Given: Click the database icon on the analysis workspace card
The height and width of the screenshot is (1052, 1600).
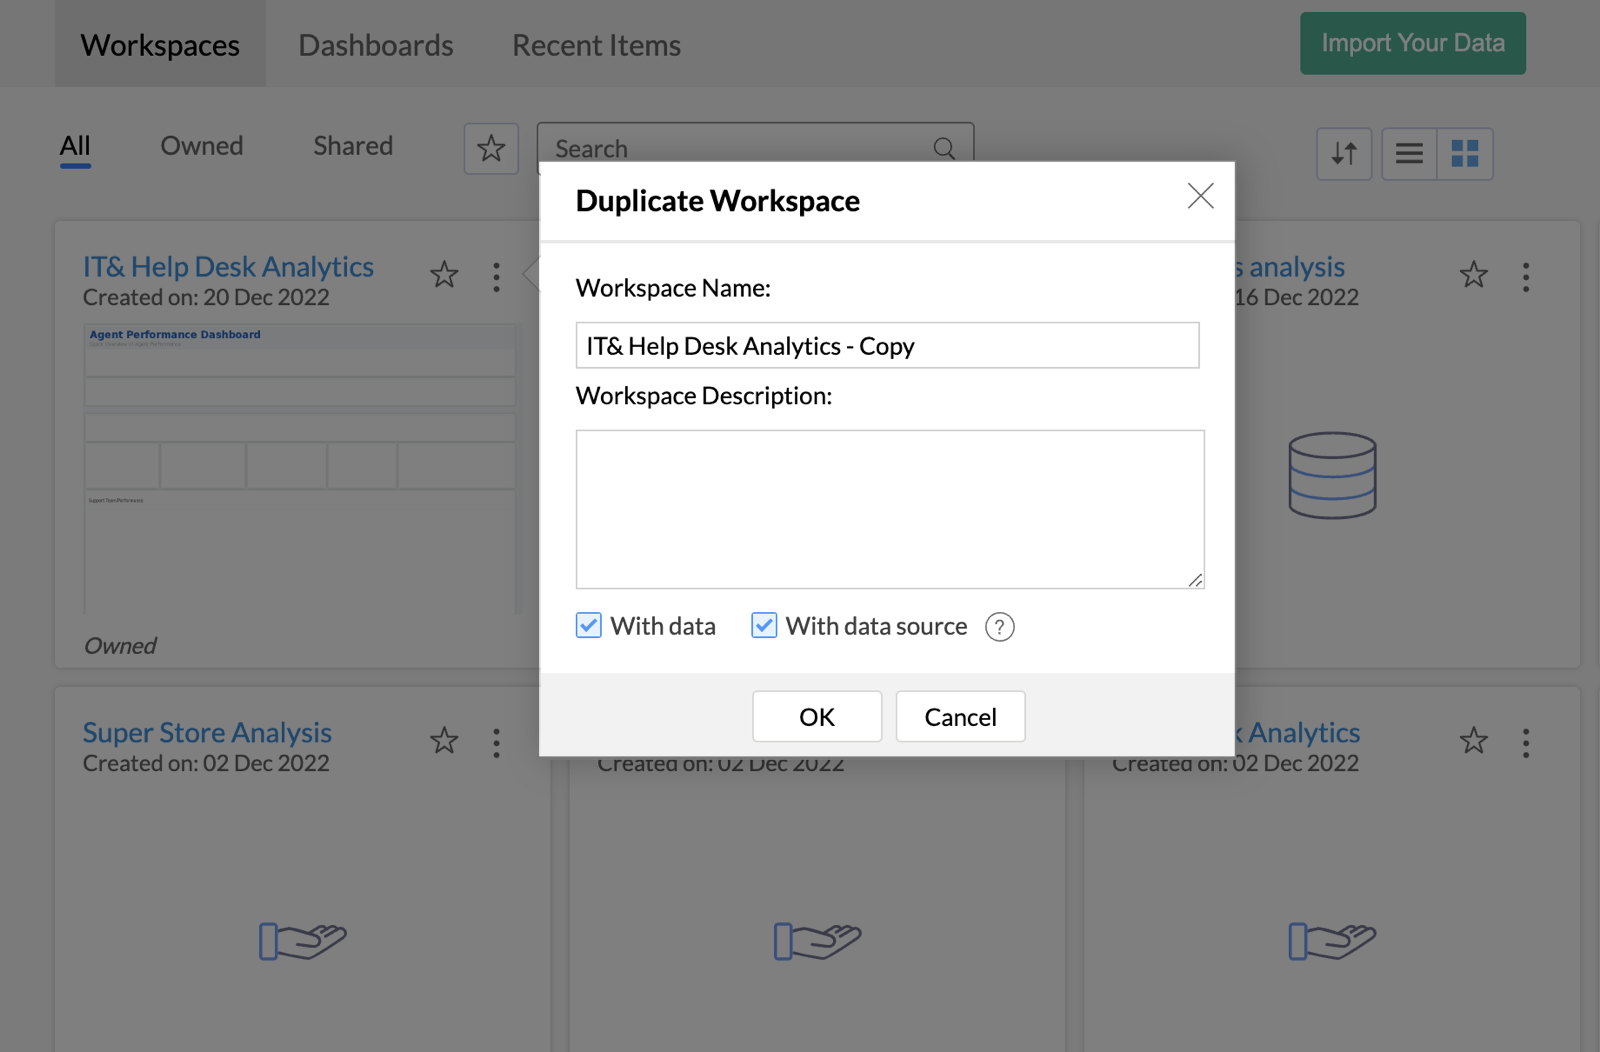Looking at the screenshot, I should click(x=1331, y=475).
